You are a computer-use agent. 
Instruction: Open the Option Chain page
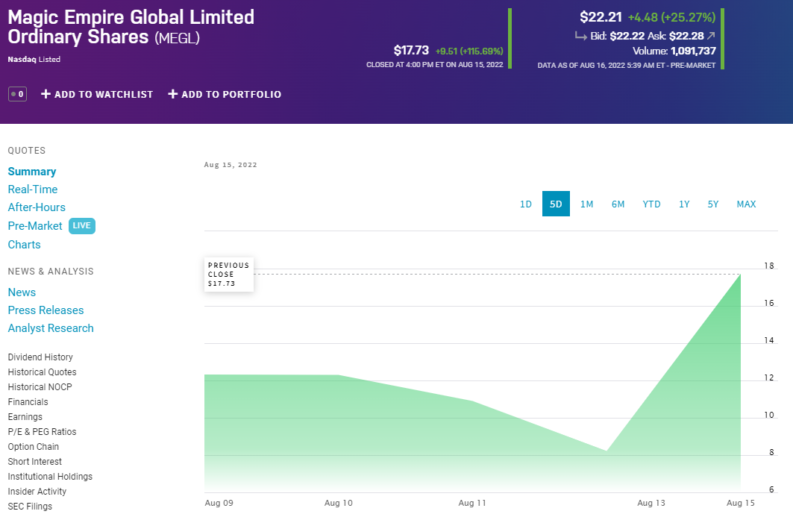(x=33, y=447)
